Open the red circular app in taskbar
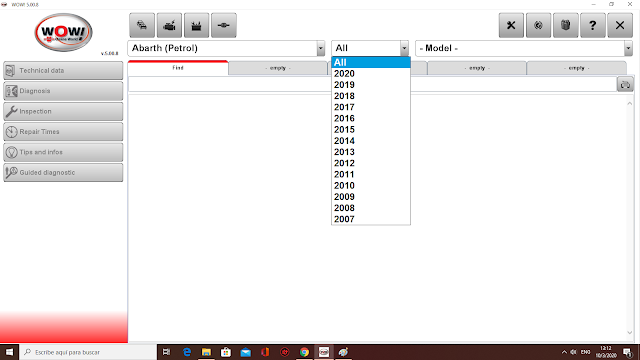This screenshot has width=640, height=360. click(284, 352)
